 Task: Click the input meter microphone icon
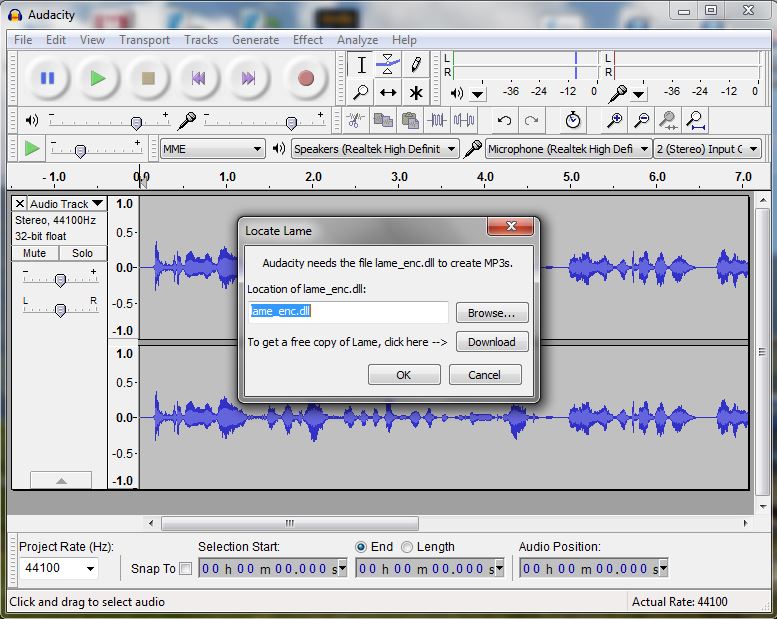617,93
